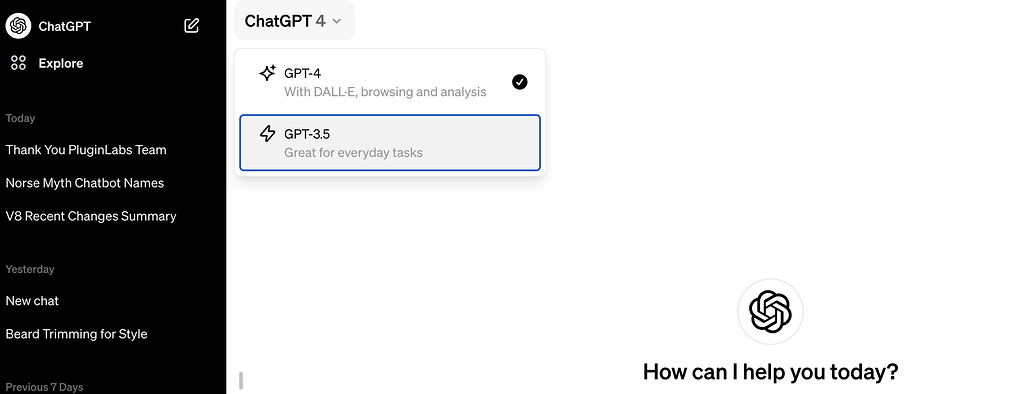This screenshot has height=394, width=1024.
Task: Open Thank You PluginLabs Team chat
Action: tap(86, 150)
